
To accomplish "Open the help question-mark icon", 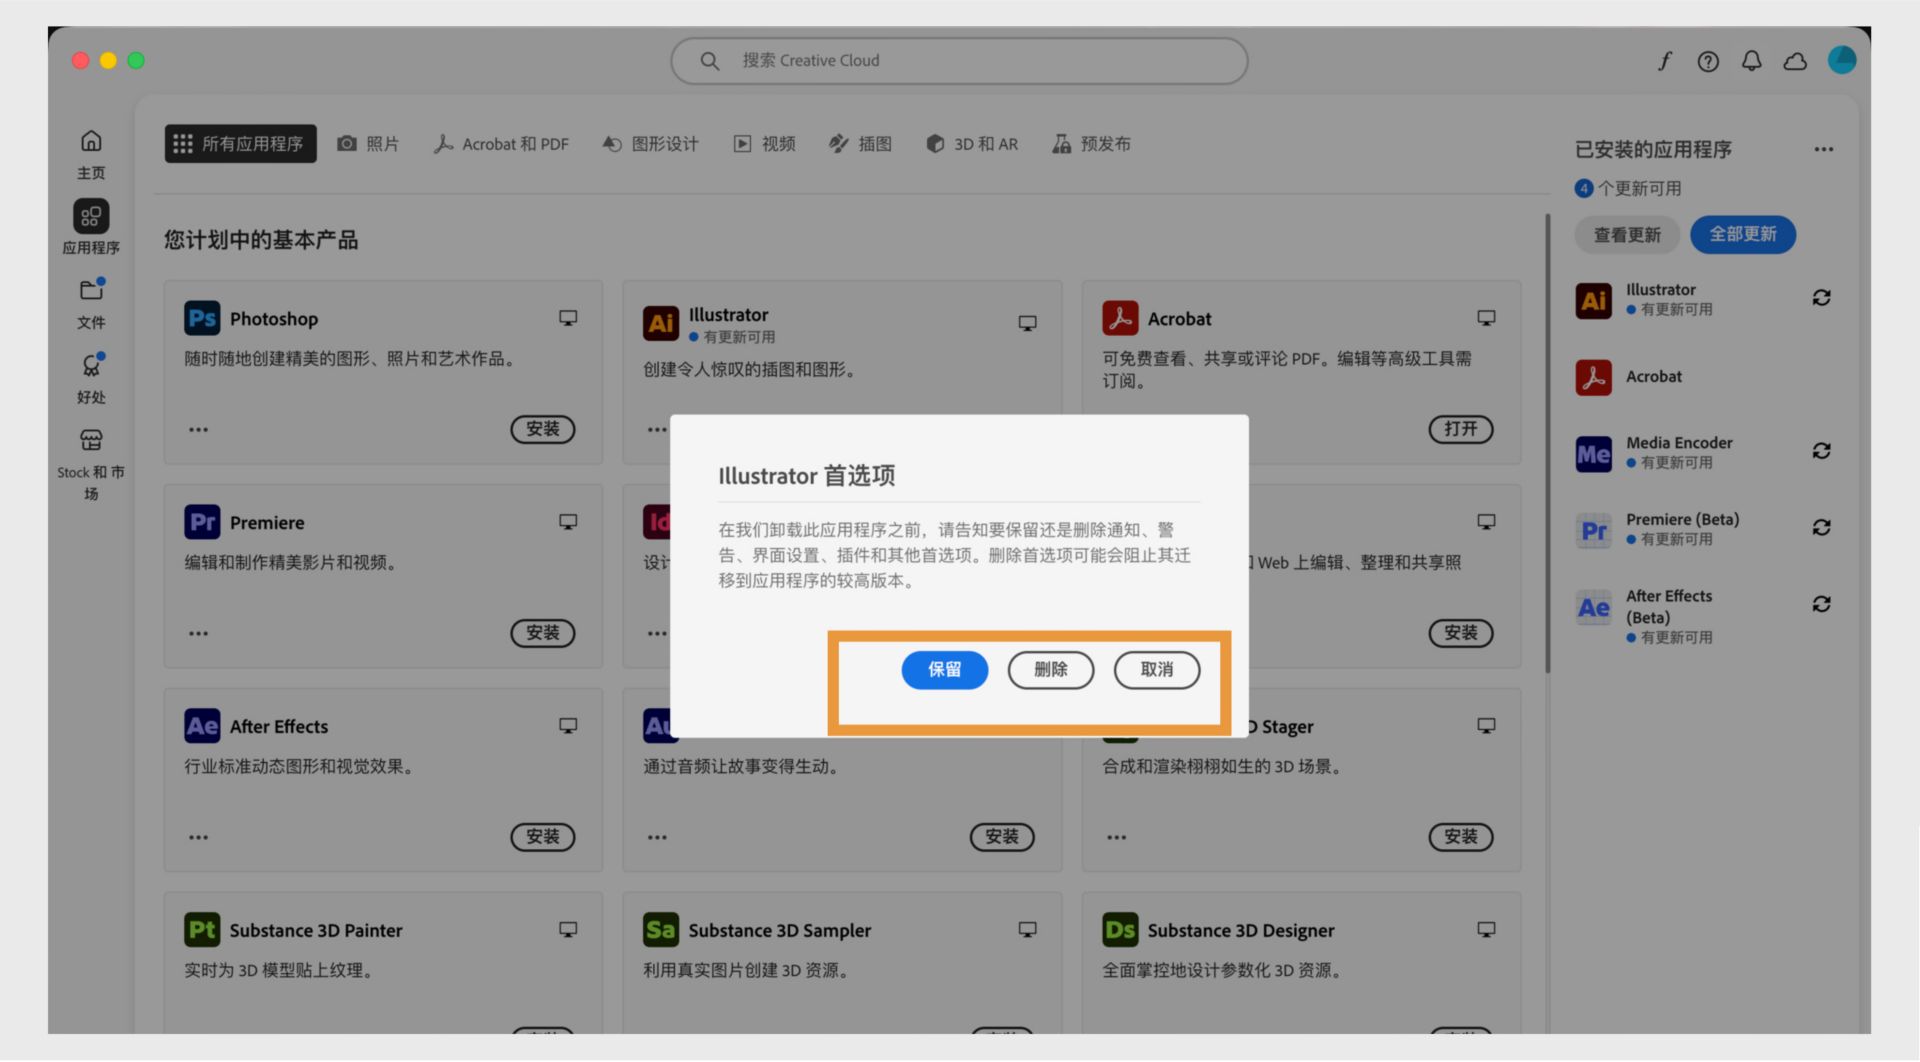I will tap(1708, 62).
